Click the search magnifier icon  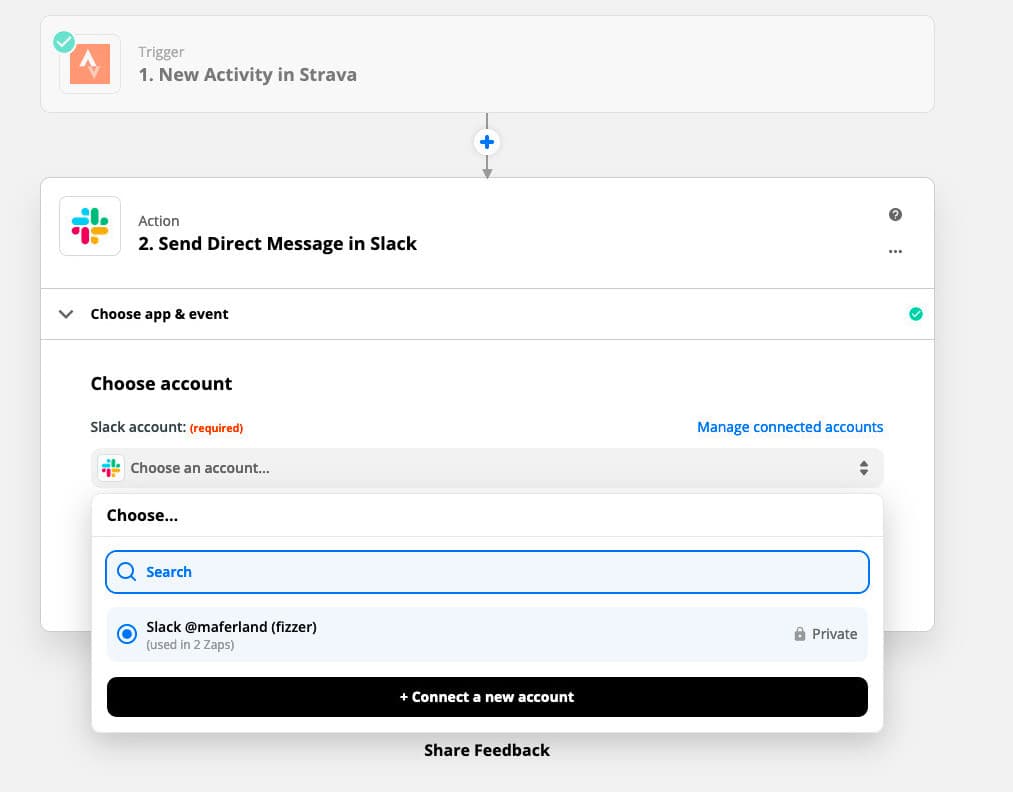(x=127, y=571)
